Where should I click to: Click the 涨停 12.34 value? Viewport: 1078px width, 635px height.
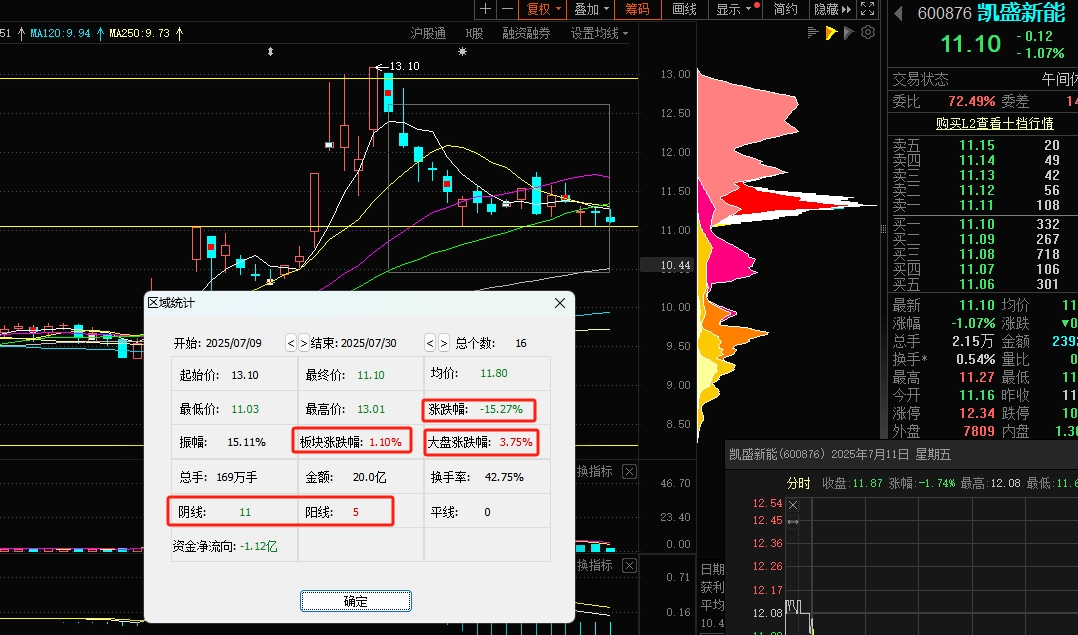click(x=977, y=413)
